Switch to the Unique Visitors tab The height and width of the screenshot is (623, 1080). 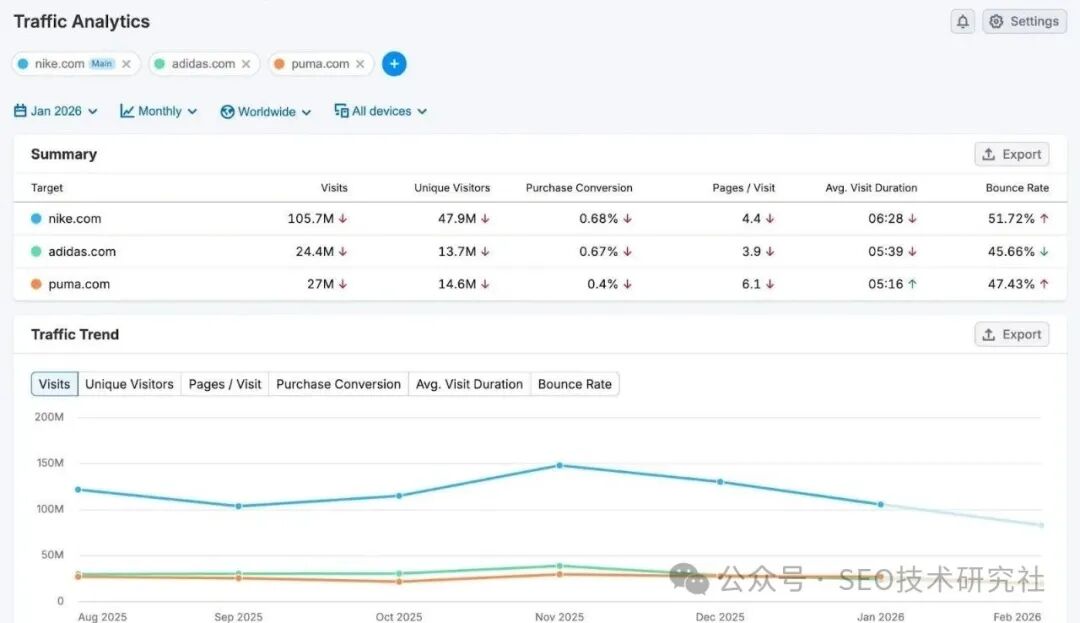coord(129,384)
